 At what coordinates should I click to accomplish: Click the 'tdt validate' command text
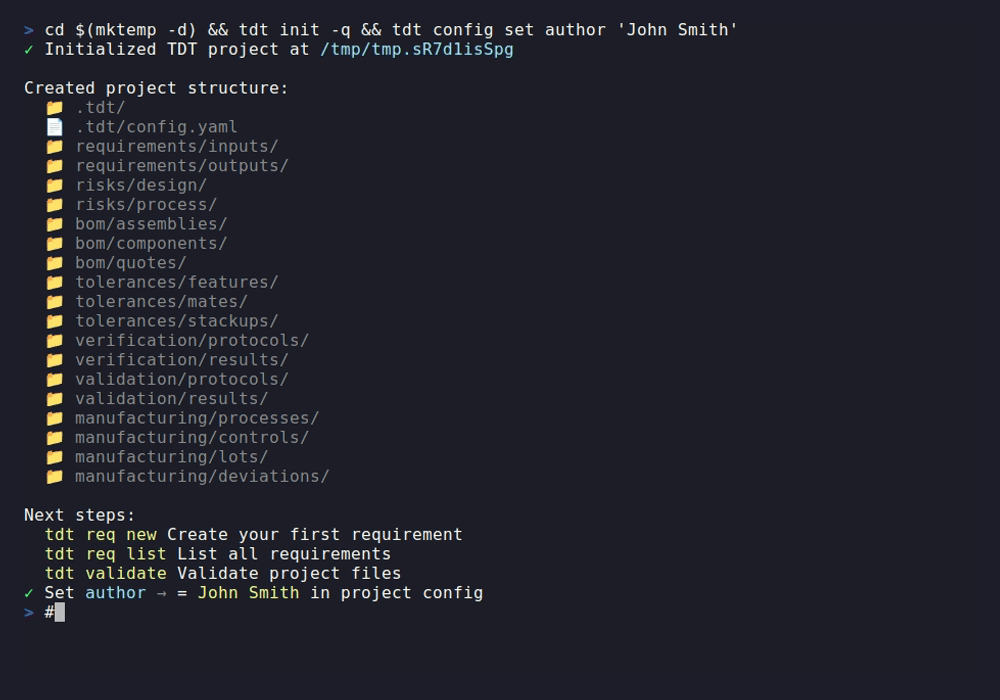point(105,574)
